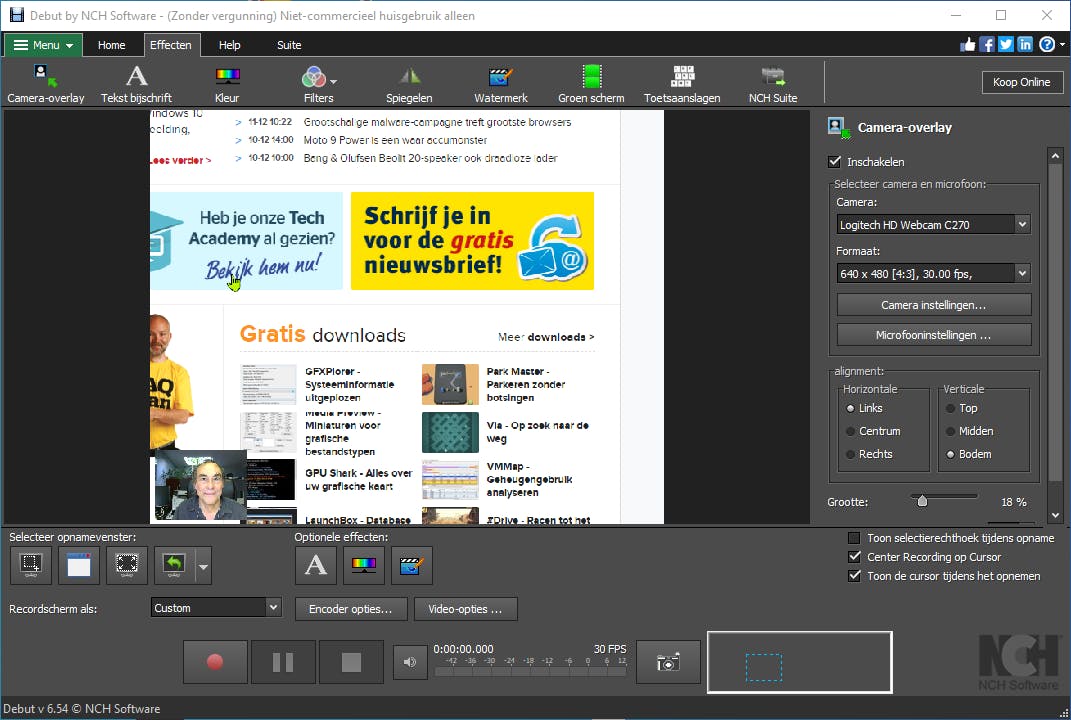Click the Encoder opties button
The height and width of the screenshot is (720, 1071).
(351, 608)
